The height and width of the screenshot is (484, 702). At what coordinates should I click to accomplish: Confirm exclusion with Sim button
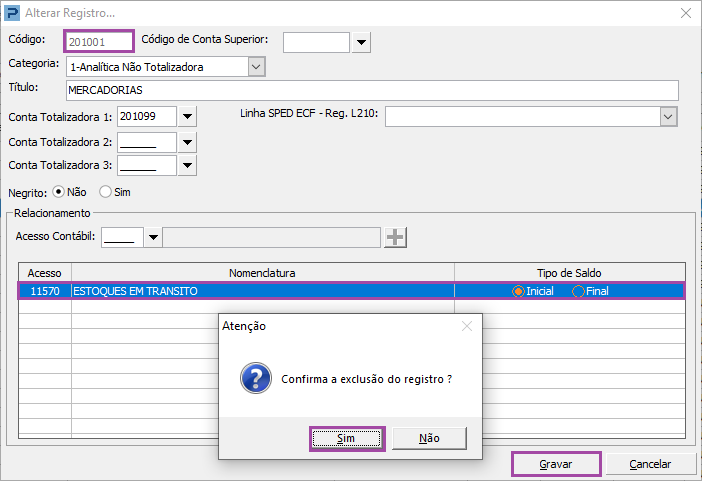coord(347,438)
